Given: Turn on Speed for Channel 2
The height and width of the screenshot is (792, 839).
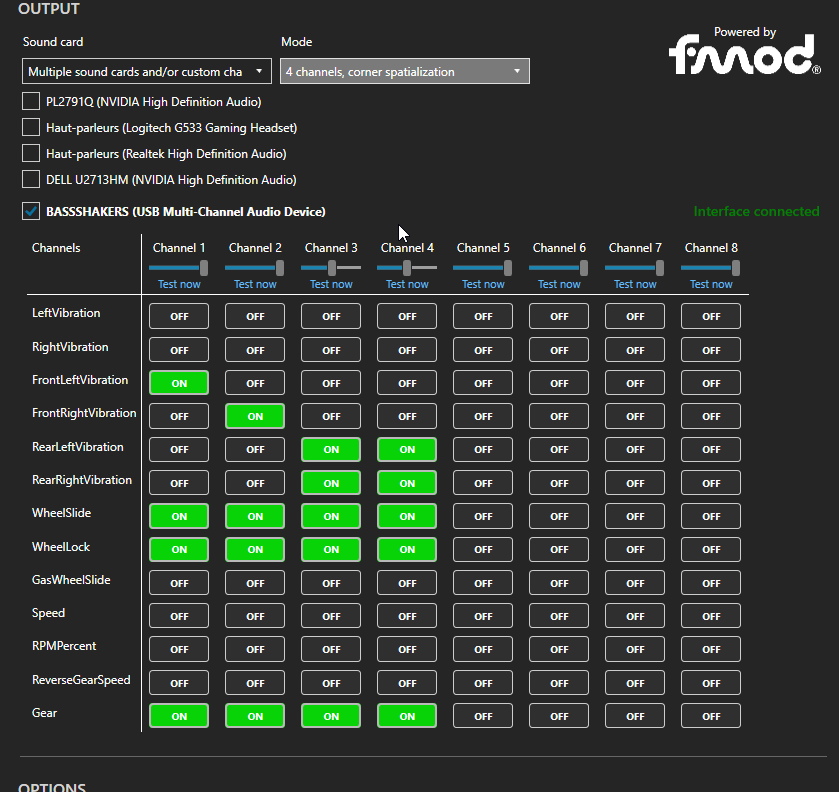Looking at the screenshot, I should click(255, 616).
